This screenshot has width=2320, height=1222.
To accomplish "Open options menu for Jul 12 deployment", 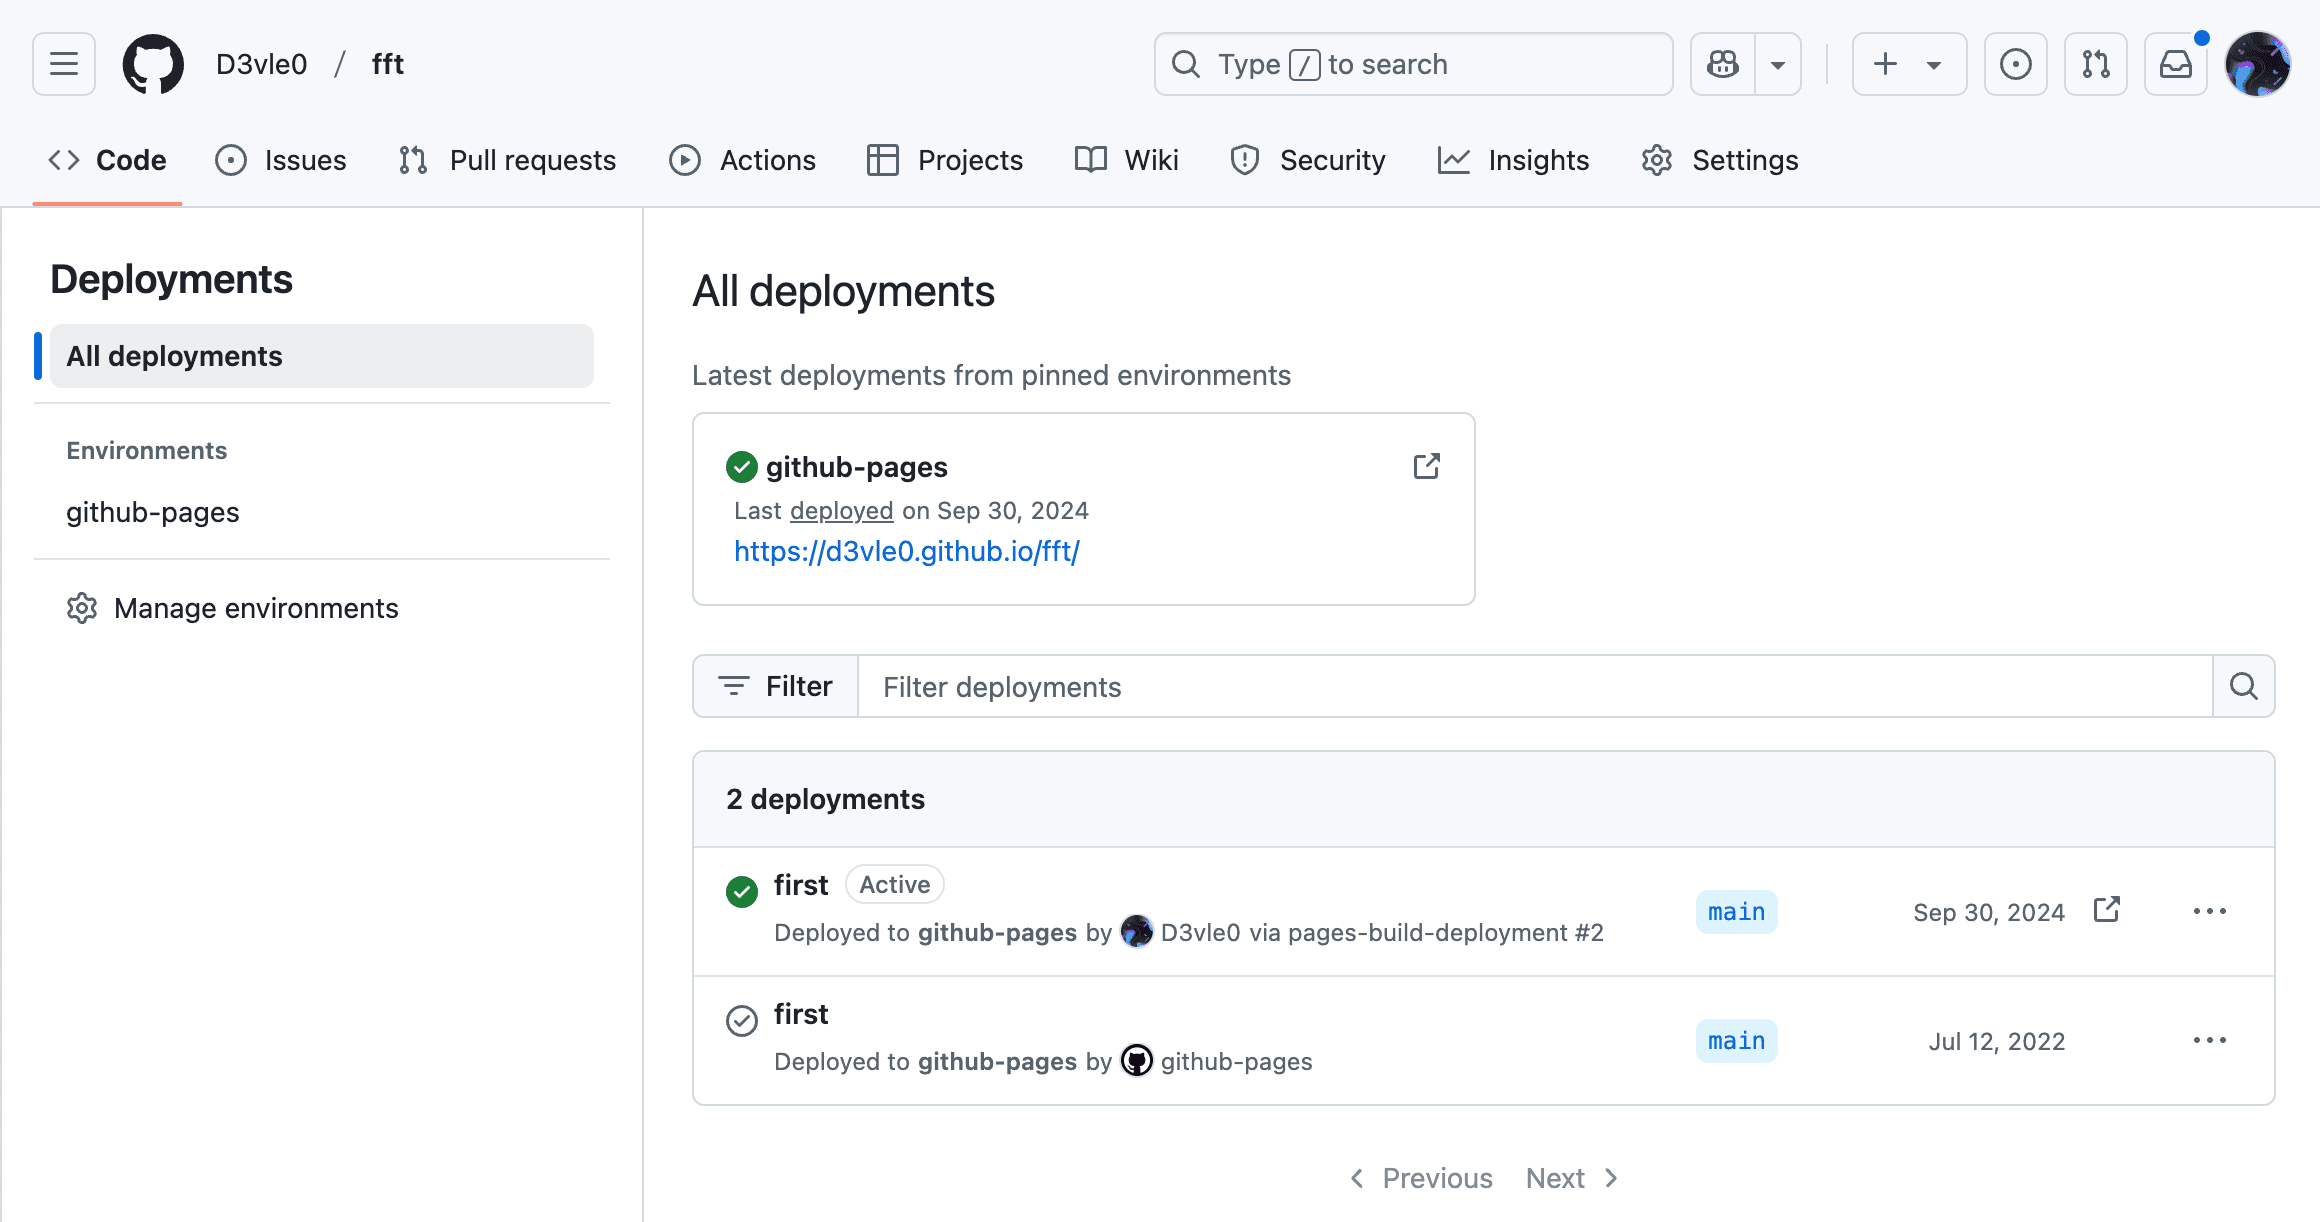I will pos(2209,1040).
